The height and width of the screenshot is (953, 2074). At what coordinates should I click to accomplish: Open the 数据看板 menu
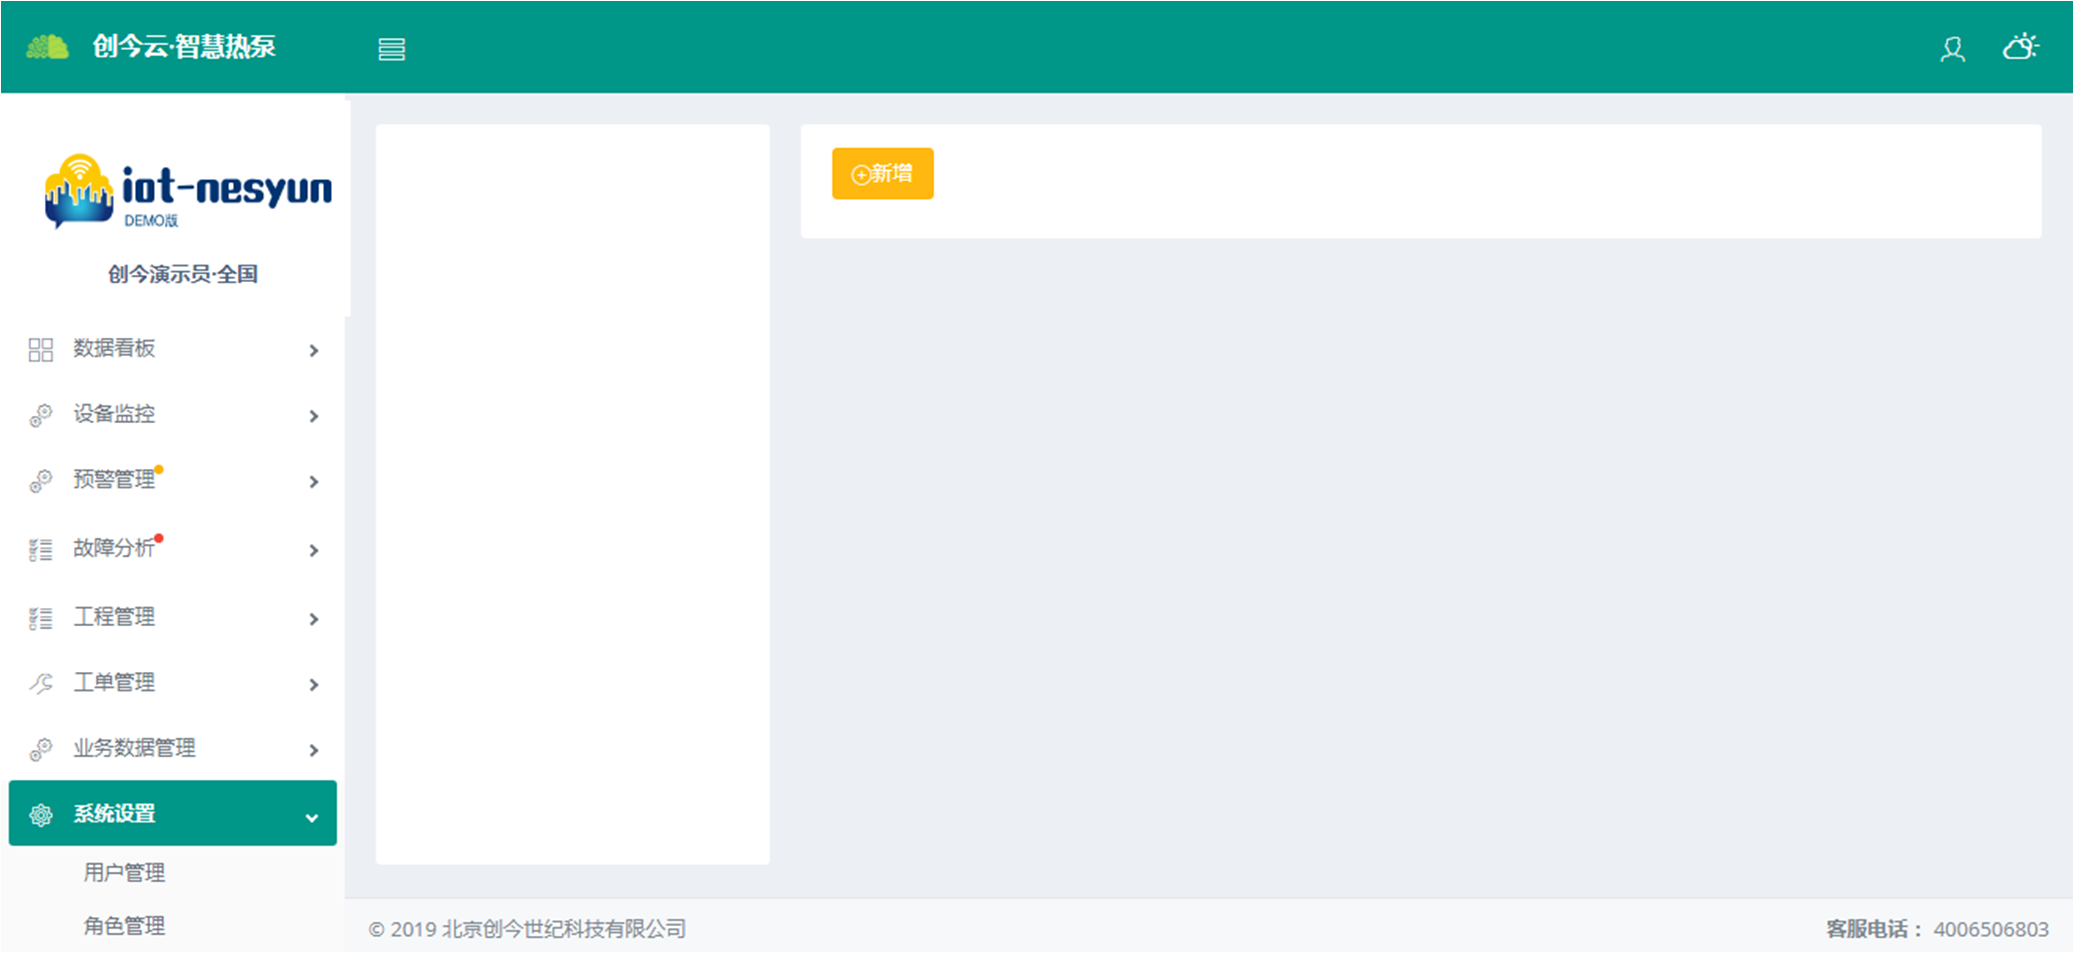(173, 349)
